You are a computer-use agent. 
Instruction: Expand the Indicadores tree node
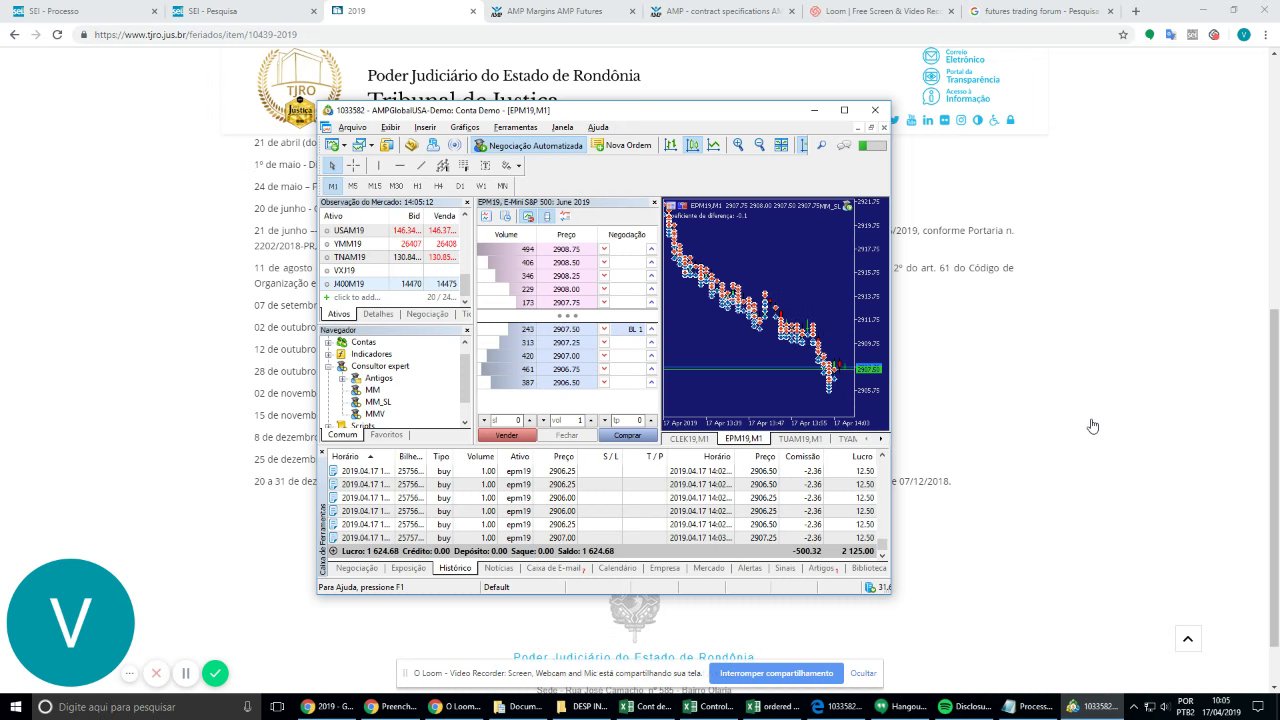328,354
